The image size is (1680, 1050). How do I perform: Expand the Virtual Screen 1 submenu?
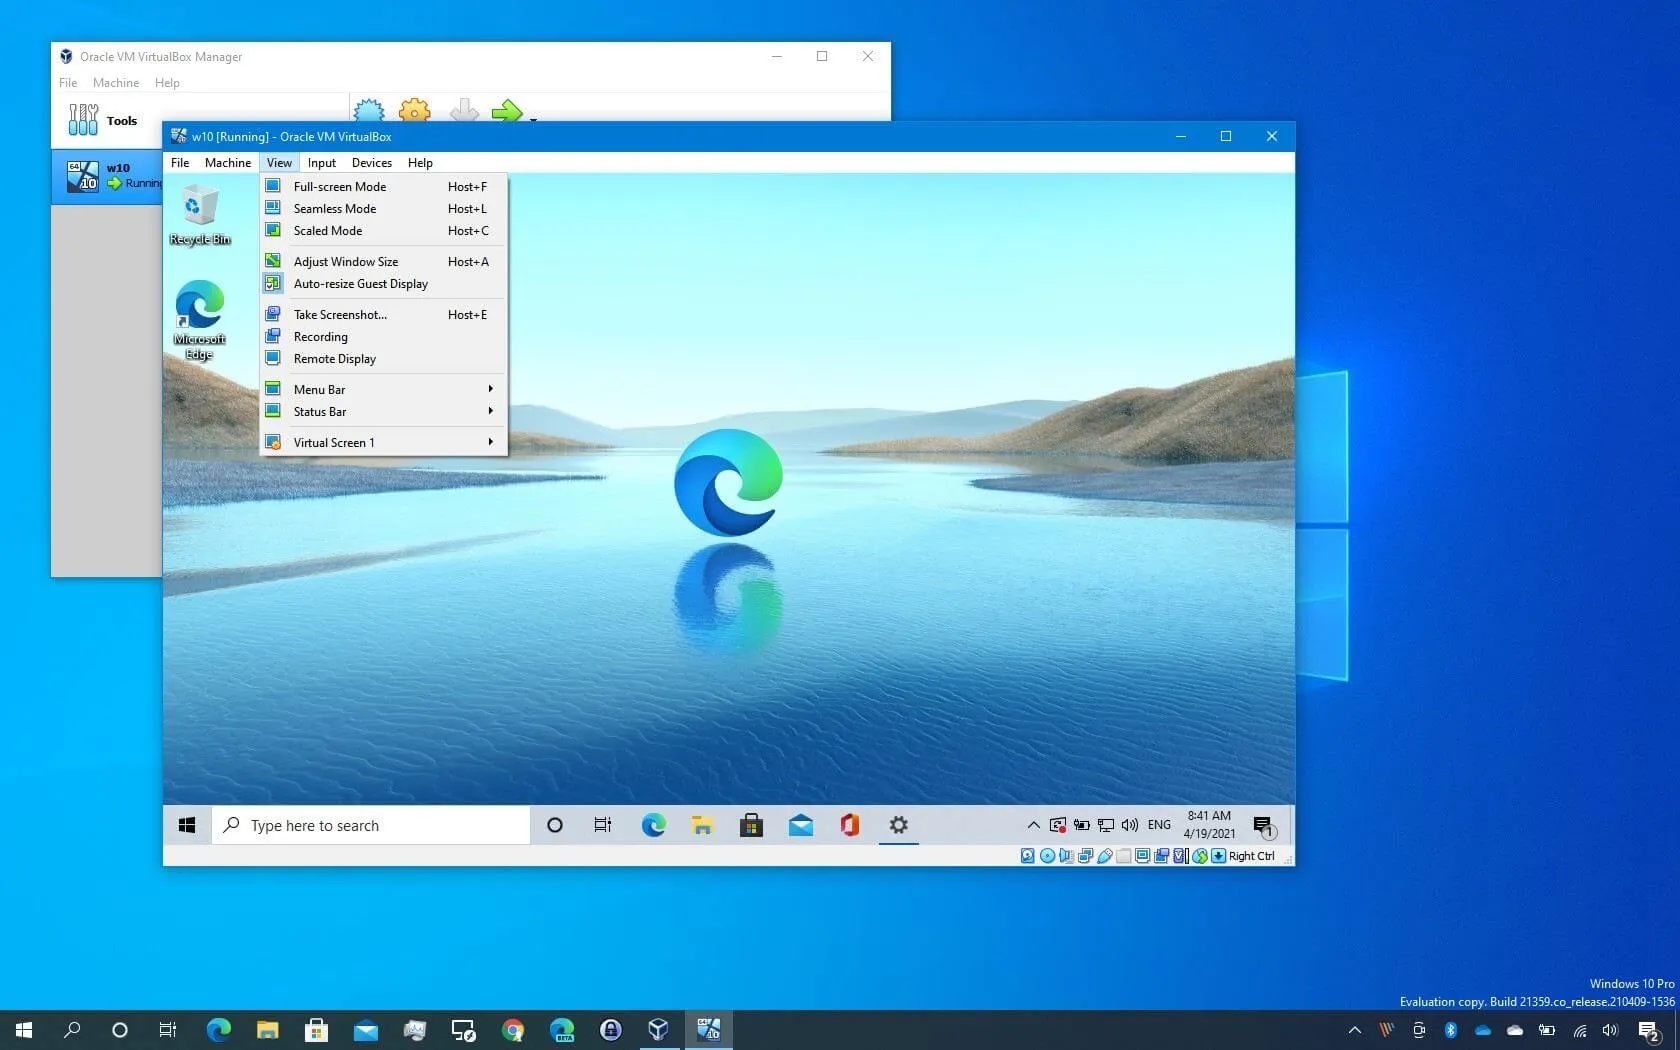coord(334,442)
